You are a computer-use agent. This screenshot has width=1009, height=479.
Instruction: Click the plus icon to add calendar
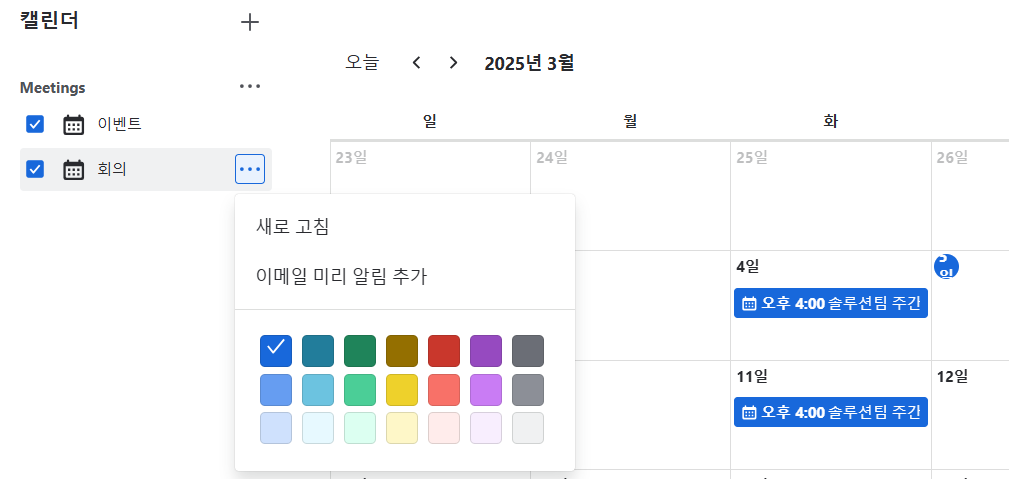coord(250,23)
